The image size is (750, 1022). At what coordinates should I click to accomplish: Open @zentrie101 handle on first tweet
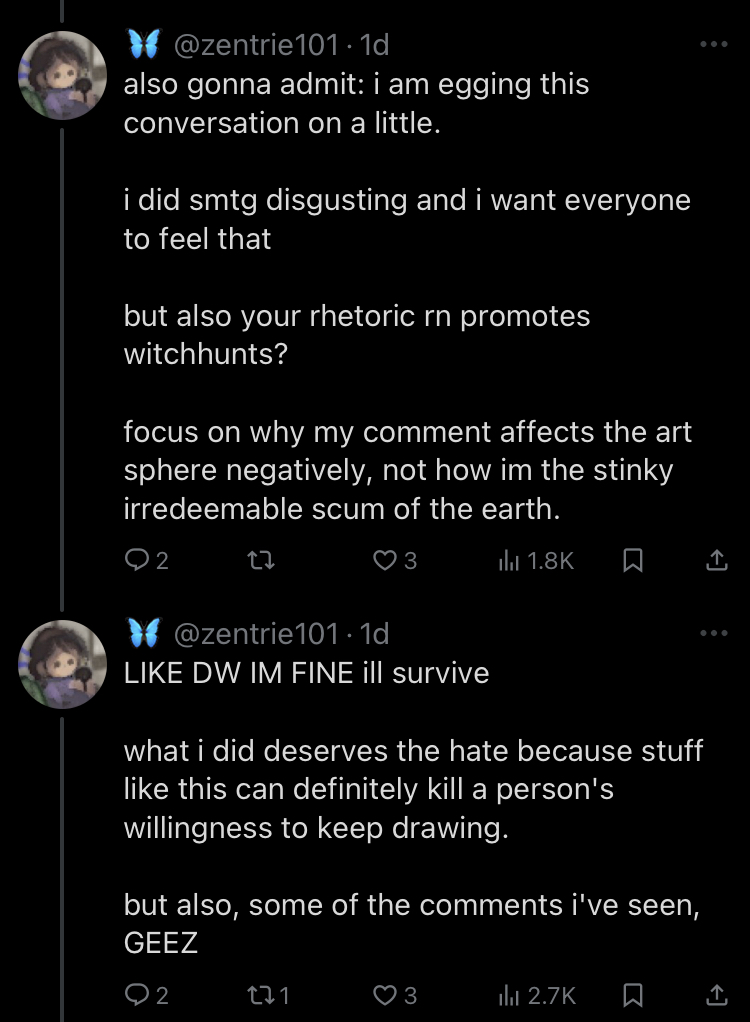click(x=256, y=45)
